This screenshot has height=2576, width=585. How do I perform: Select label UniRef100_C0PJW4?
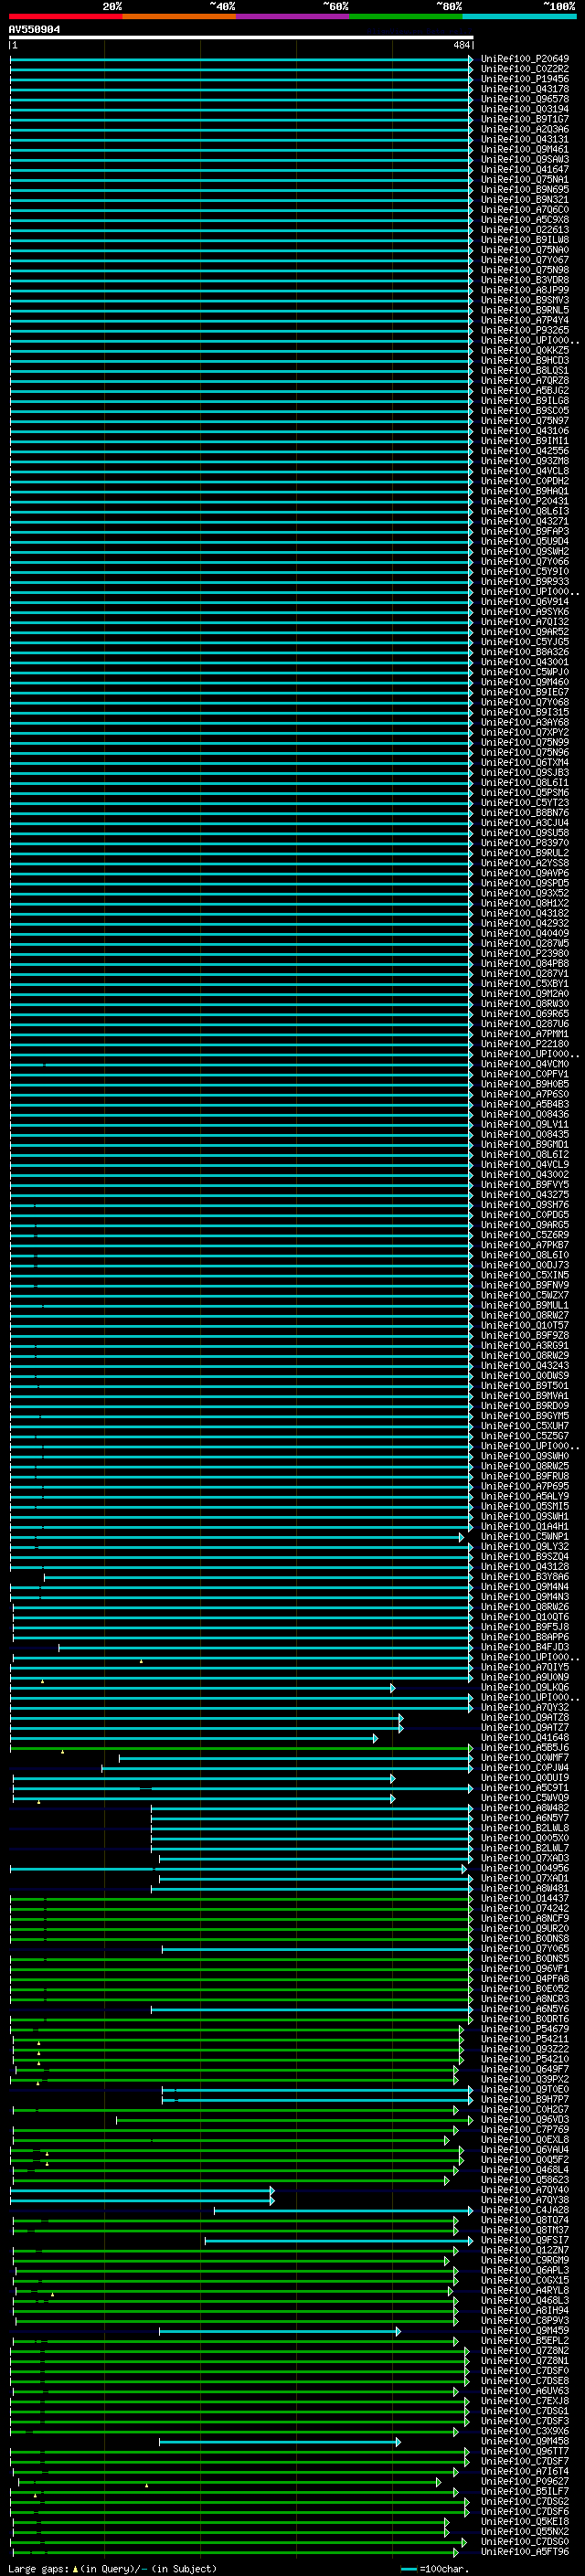pos(524,1768)
